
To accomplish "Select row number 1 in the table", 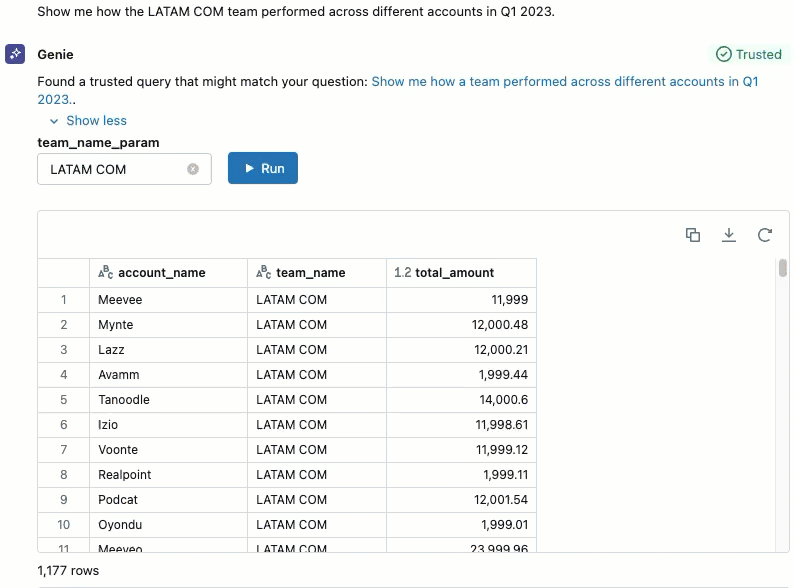I will pos(64,300).
